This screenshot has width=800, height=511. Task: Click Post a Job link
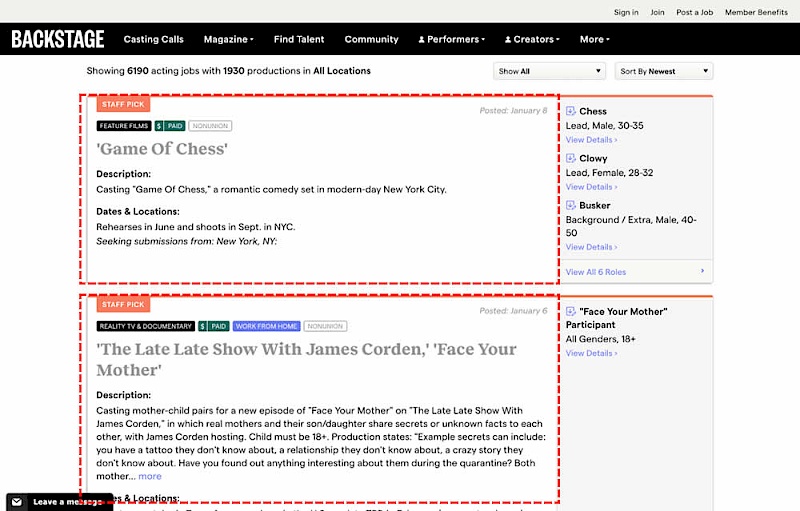tap(694, 12)
